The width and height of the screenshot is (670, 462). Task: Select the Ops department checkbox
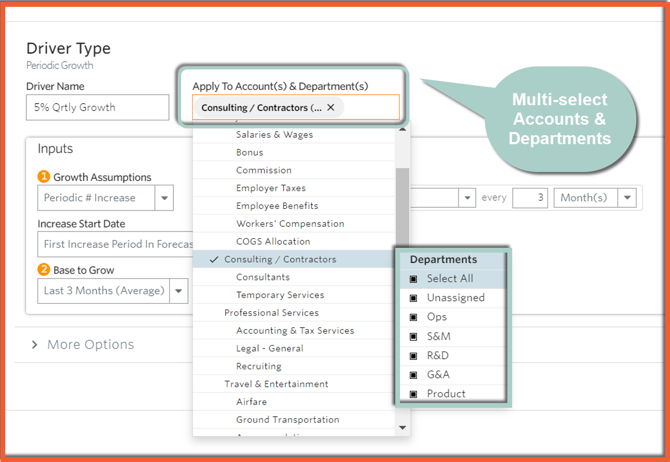click(x=414, y=317)
